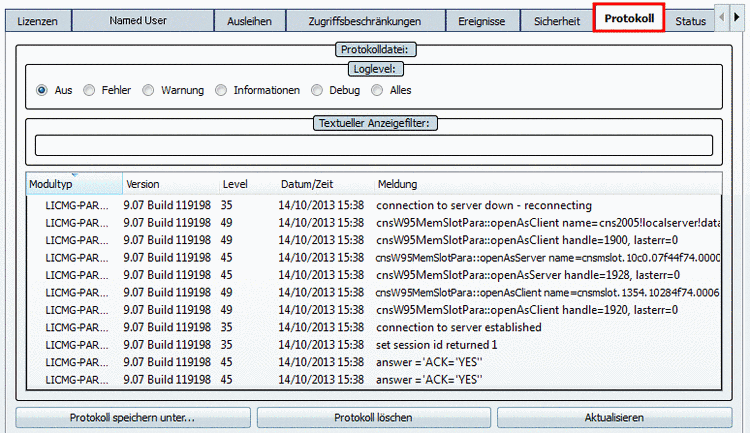Screen dimensions: 750x433
Task: Select the 'connection to server down - reconnecting' message
Action: tap(484, 205)
